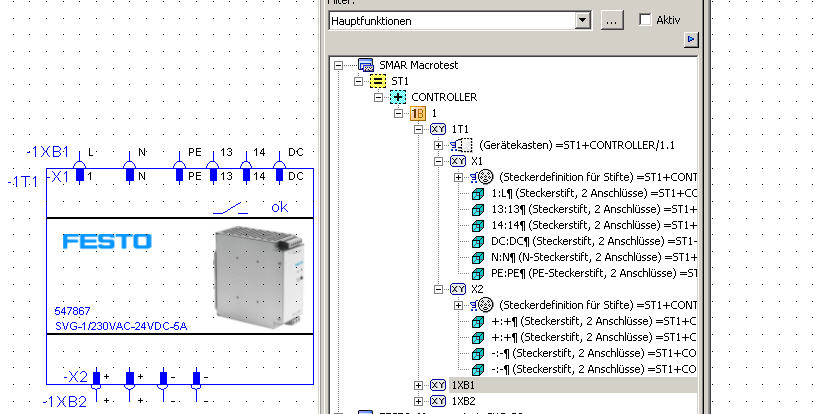This screenshot has width=813, height=414.
Task: Click the cube icon of pin 13:13
Action: (x=478, y=210)
